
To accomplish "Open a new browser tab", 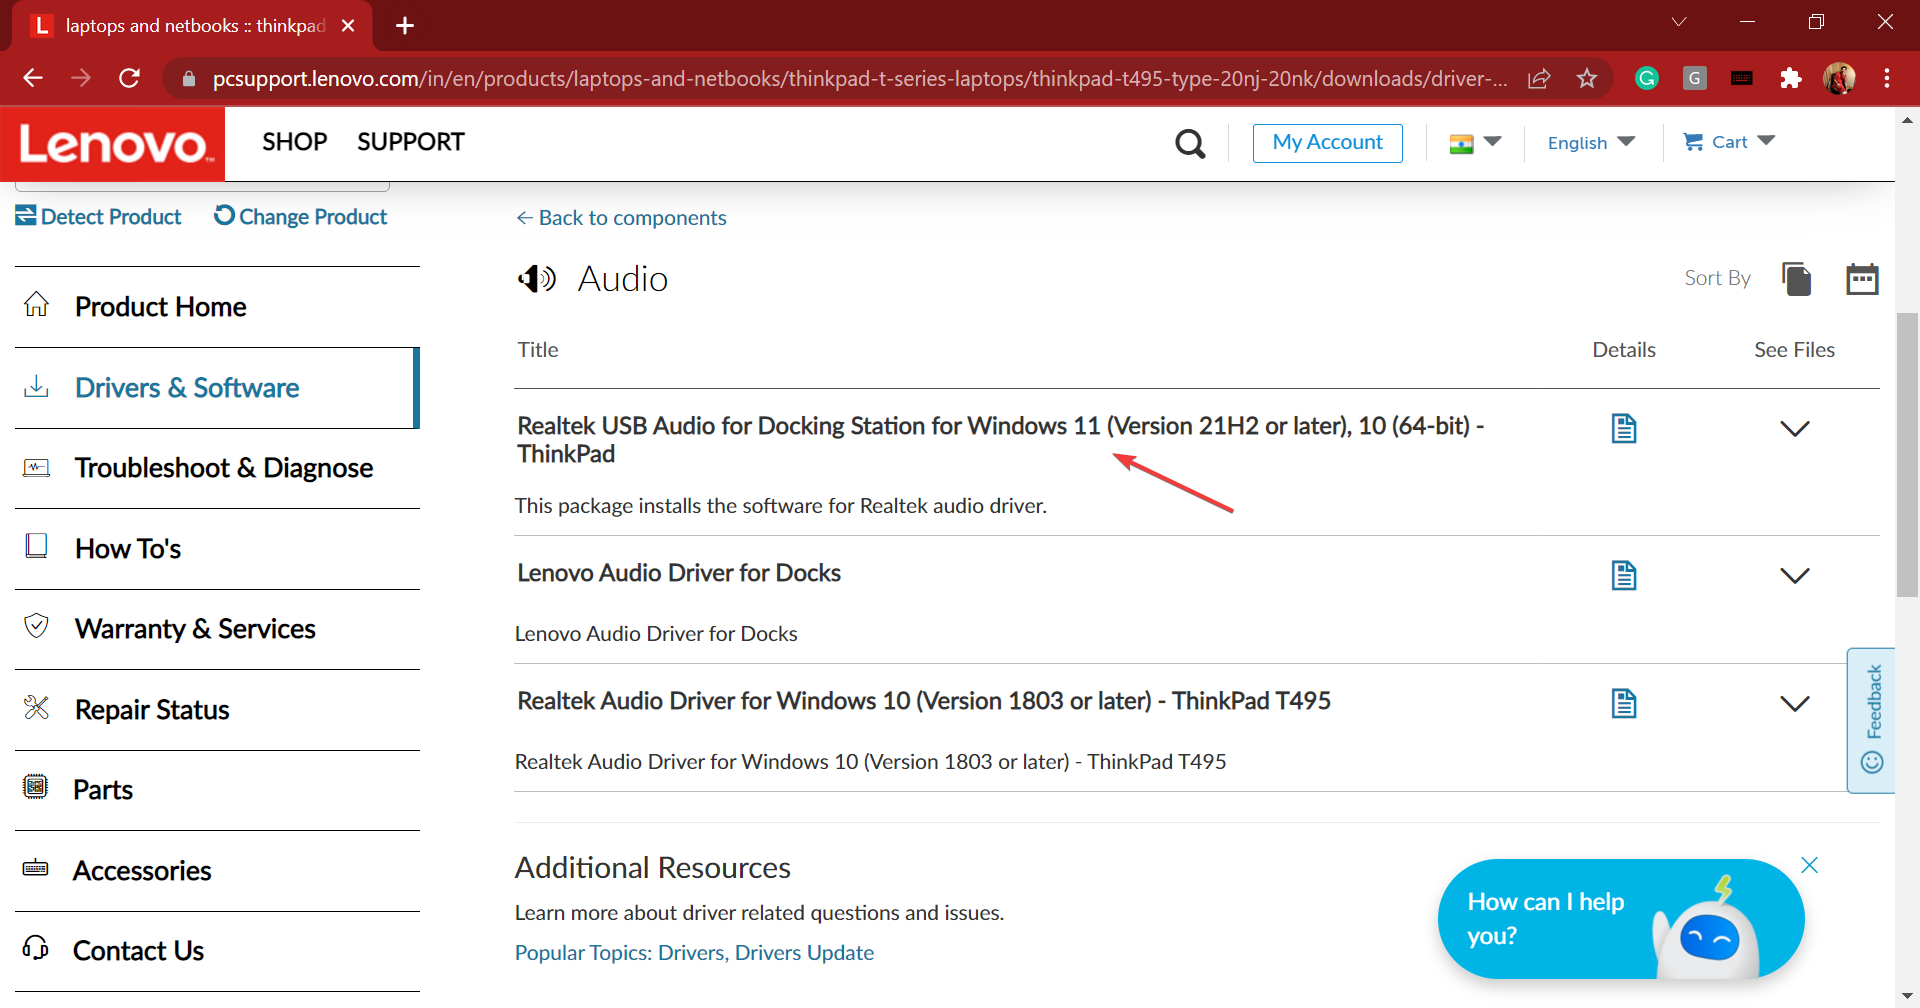I will coord(405,26).
